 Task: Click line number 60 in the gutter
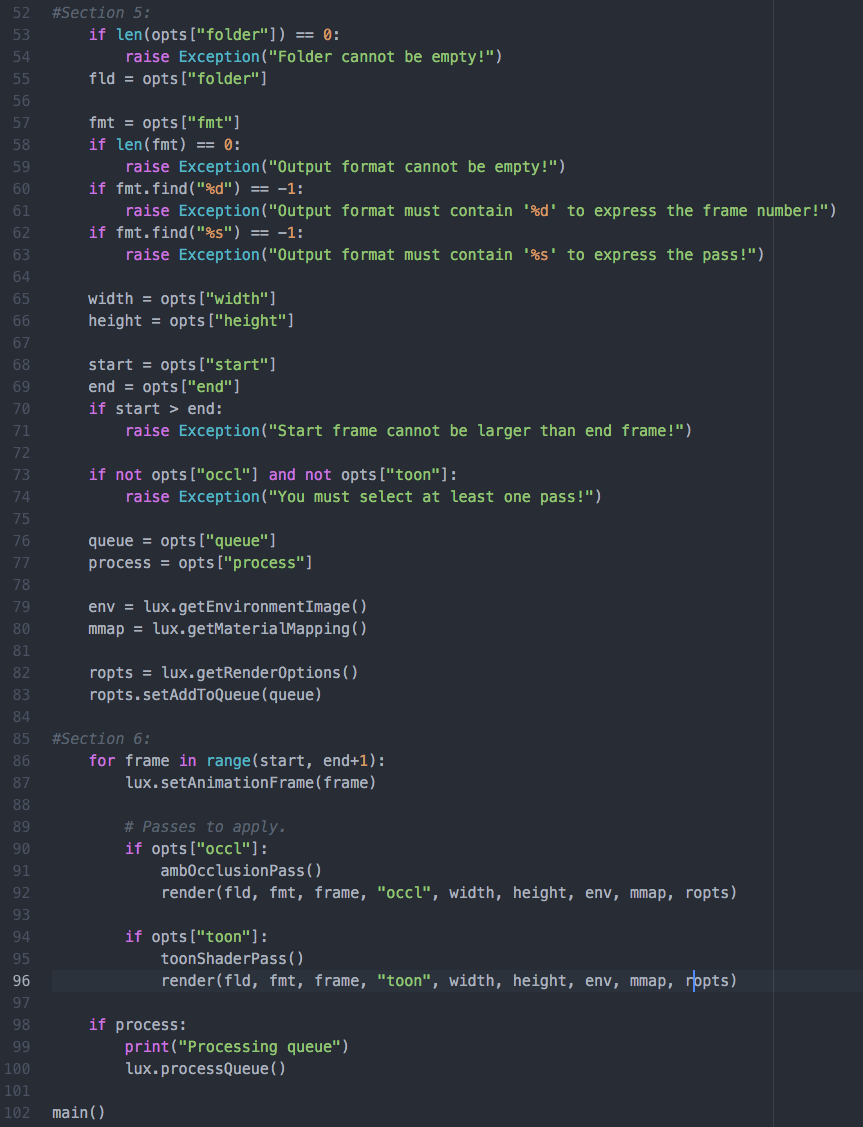click(x=22, y=189)
